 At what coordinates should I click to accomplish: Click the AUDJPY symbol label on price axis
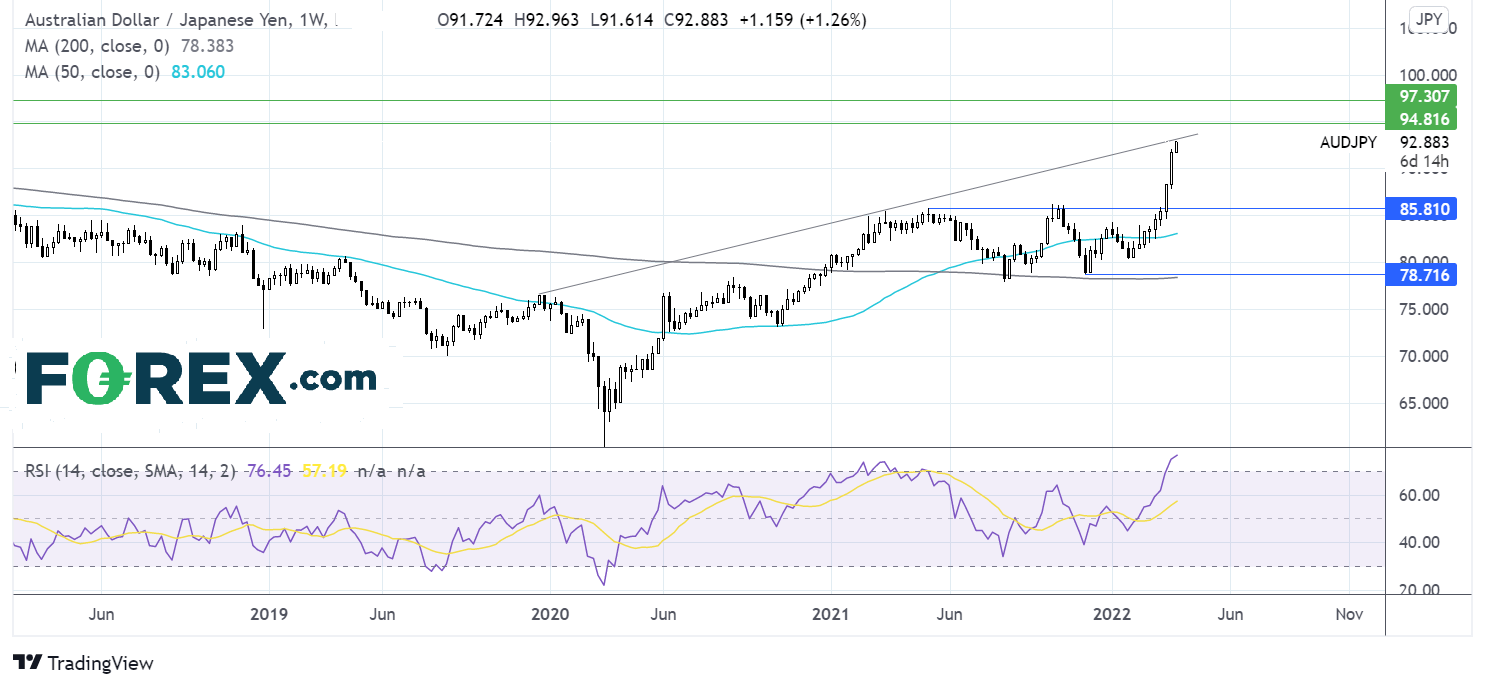pos(1347,143)
